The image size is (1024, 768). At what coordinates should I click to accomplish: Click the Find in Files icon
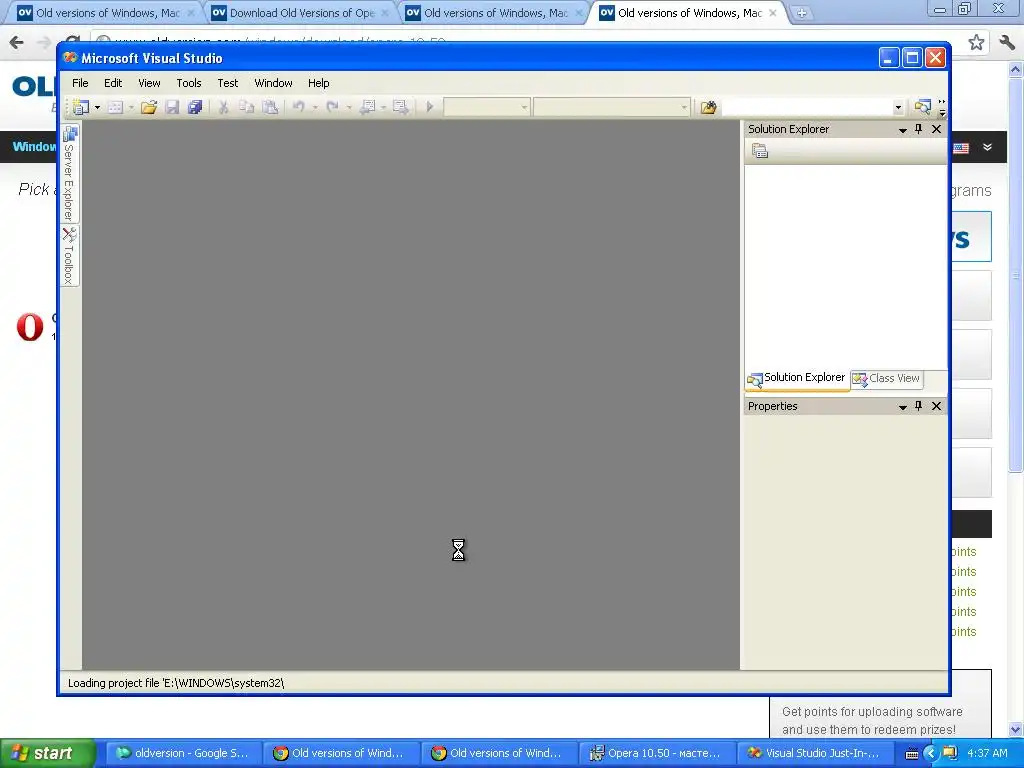[709, 107]
